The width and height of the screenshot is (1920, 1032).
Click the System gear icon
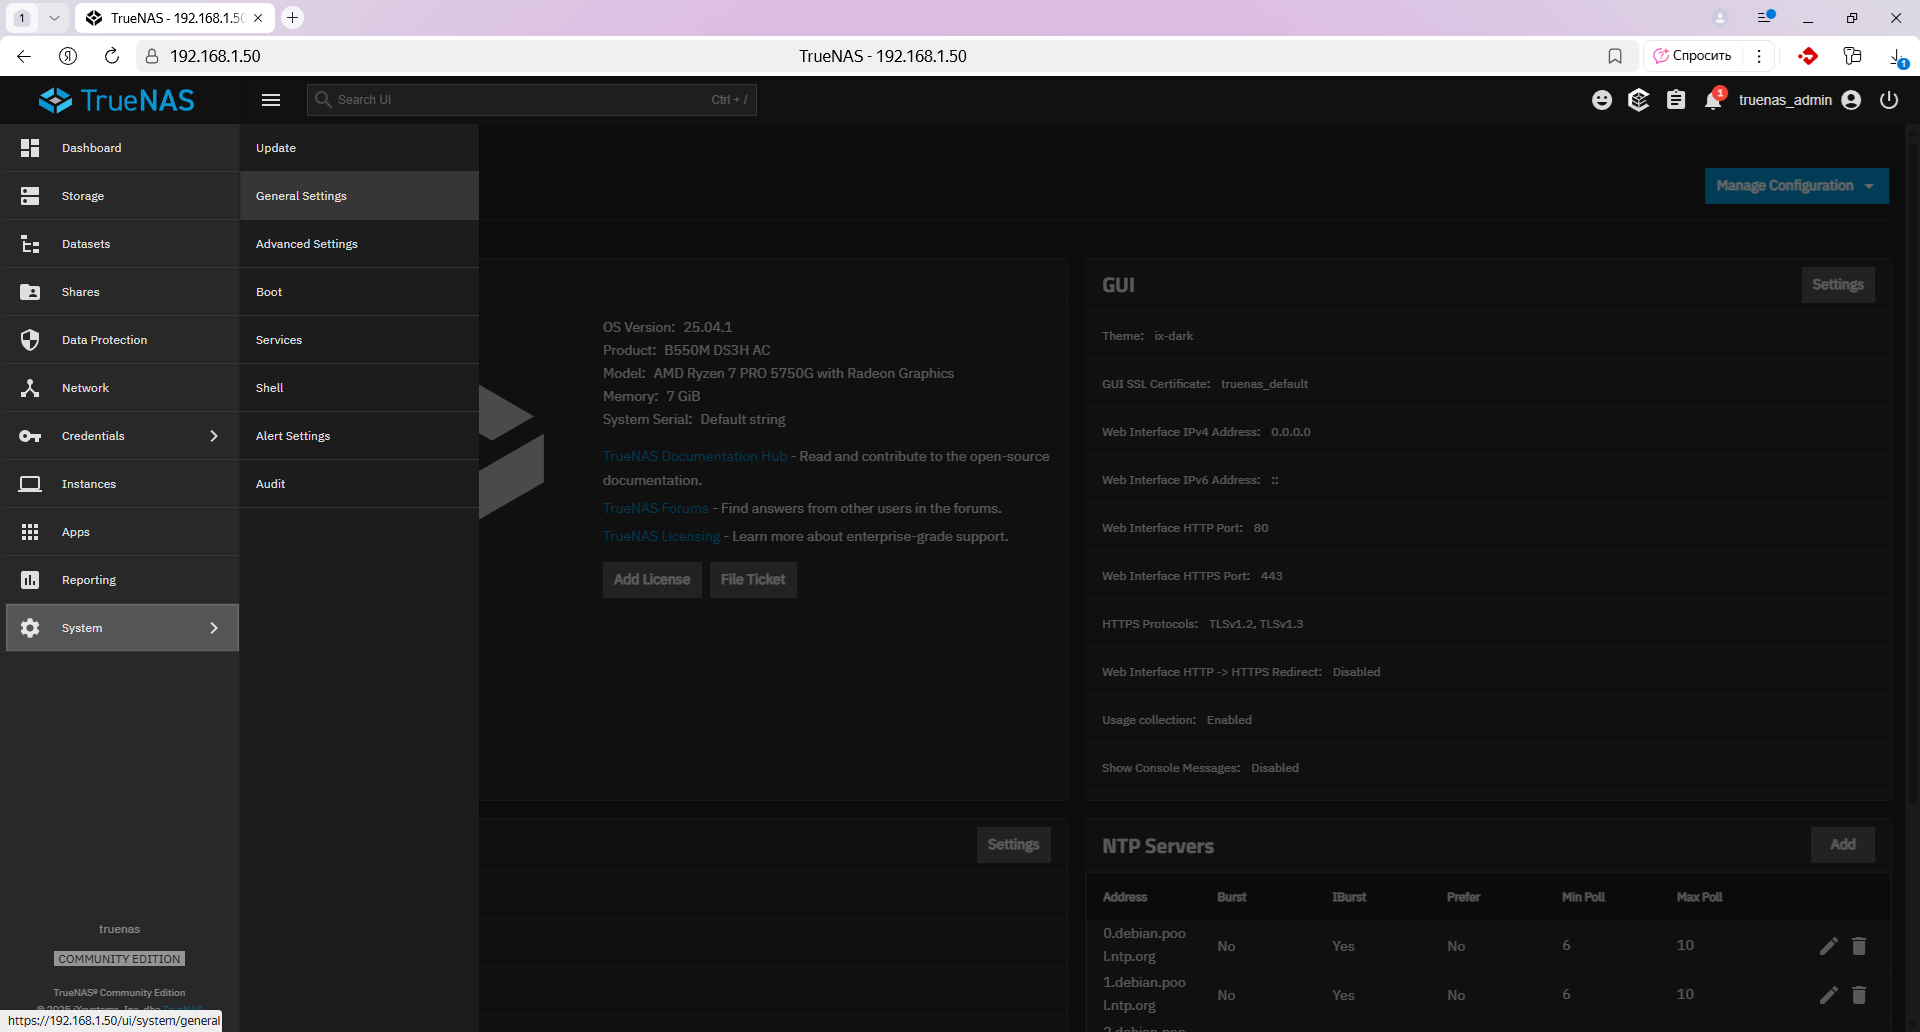30,628
